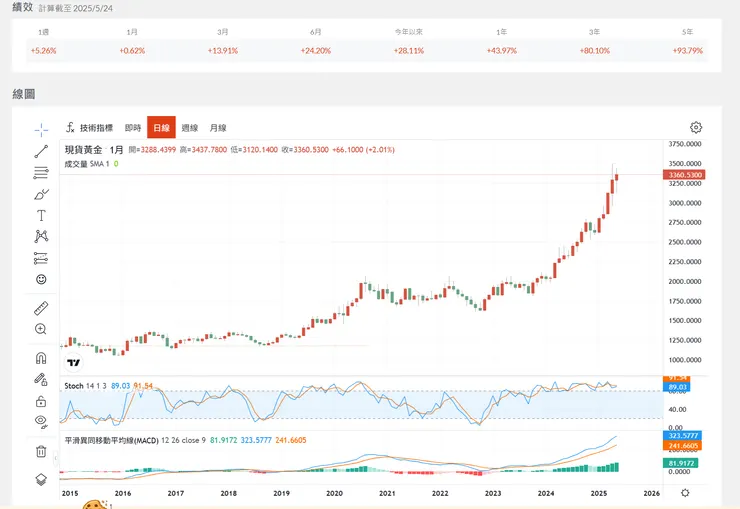The height and width of the screenshot is (509, 740).
Task: Click the 3360.5300 current price label
Action: pyautogui.click(x=684, y=175)
